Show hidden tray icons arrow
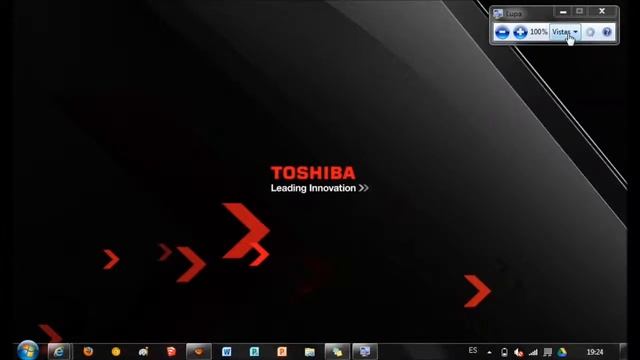The image size is (640, 360). point(489,352)
